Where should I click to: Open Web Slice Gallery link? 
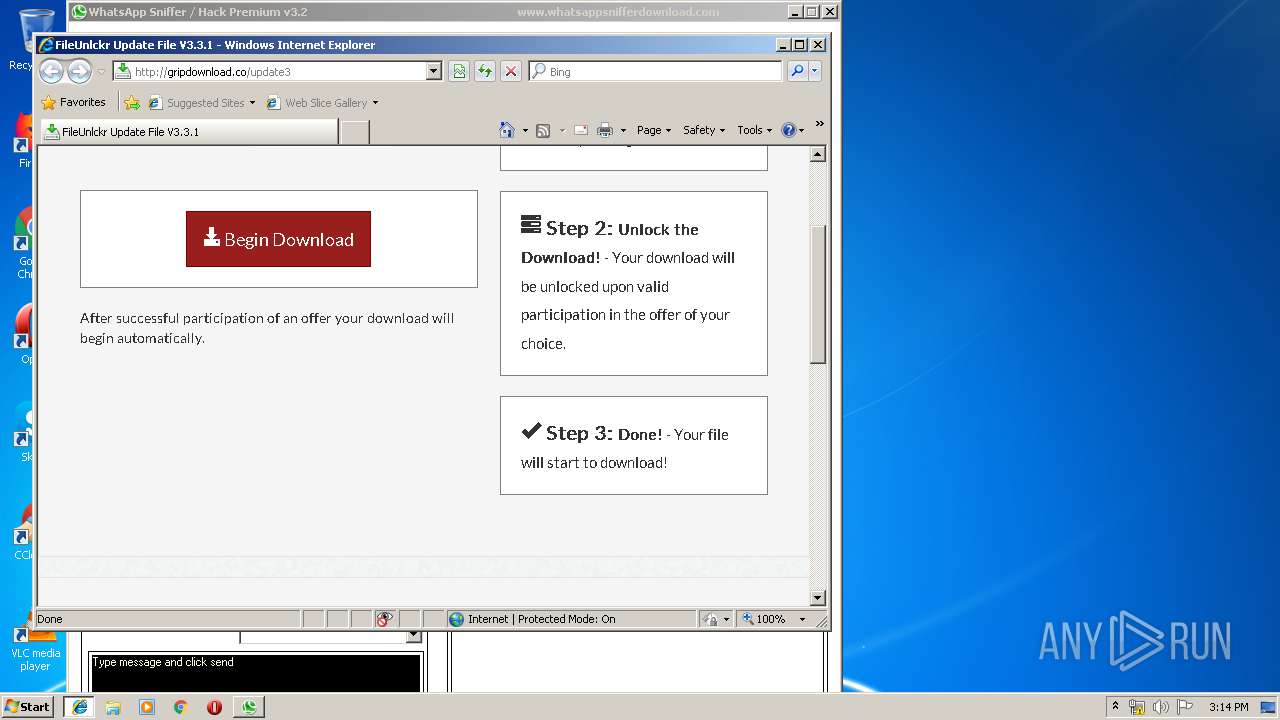pyautogui.click(x=322, y=102)
